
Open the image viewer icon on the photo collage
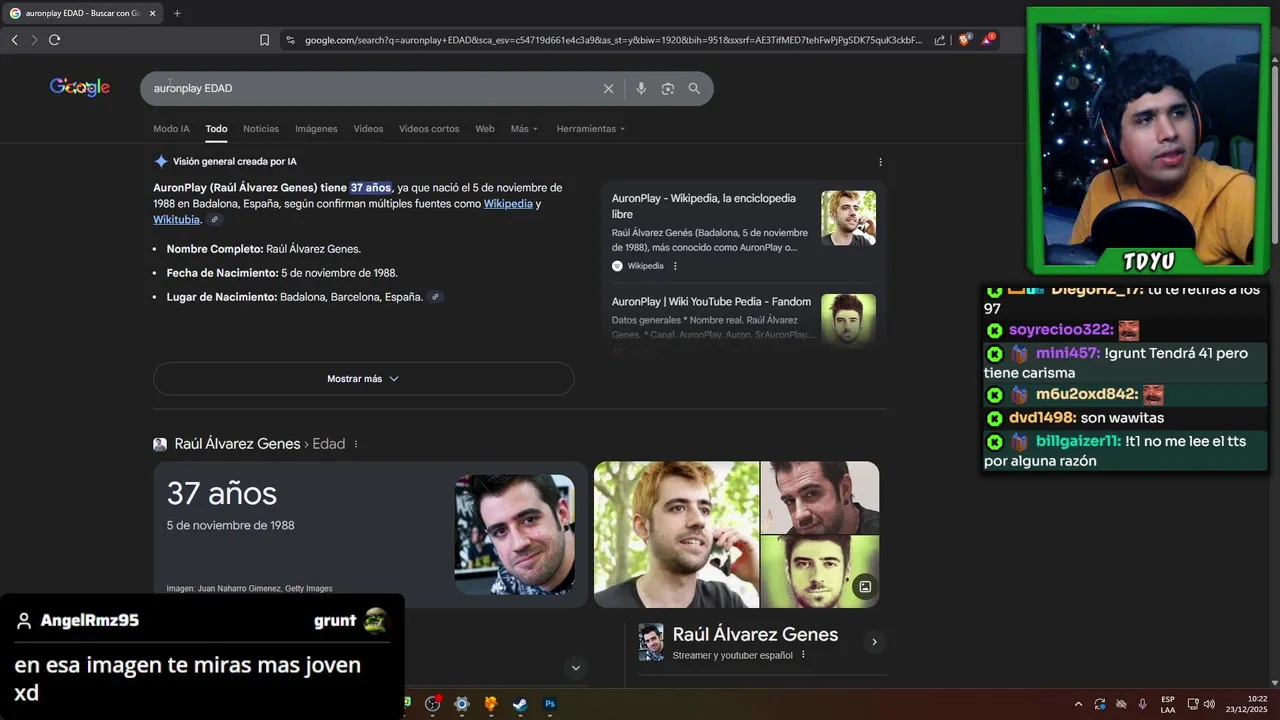click(865, 587)
